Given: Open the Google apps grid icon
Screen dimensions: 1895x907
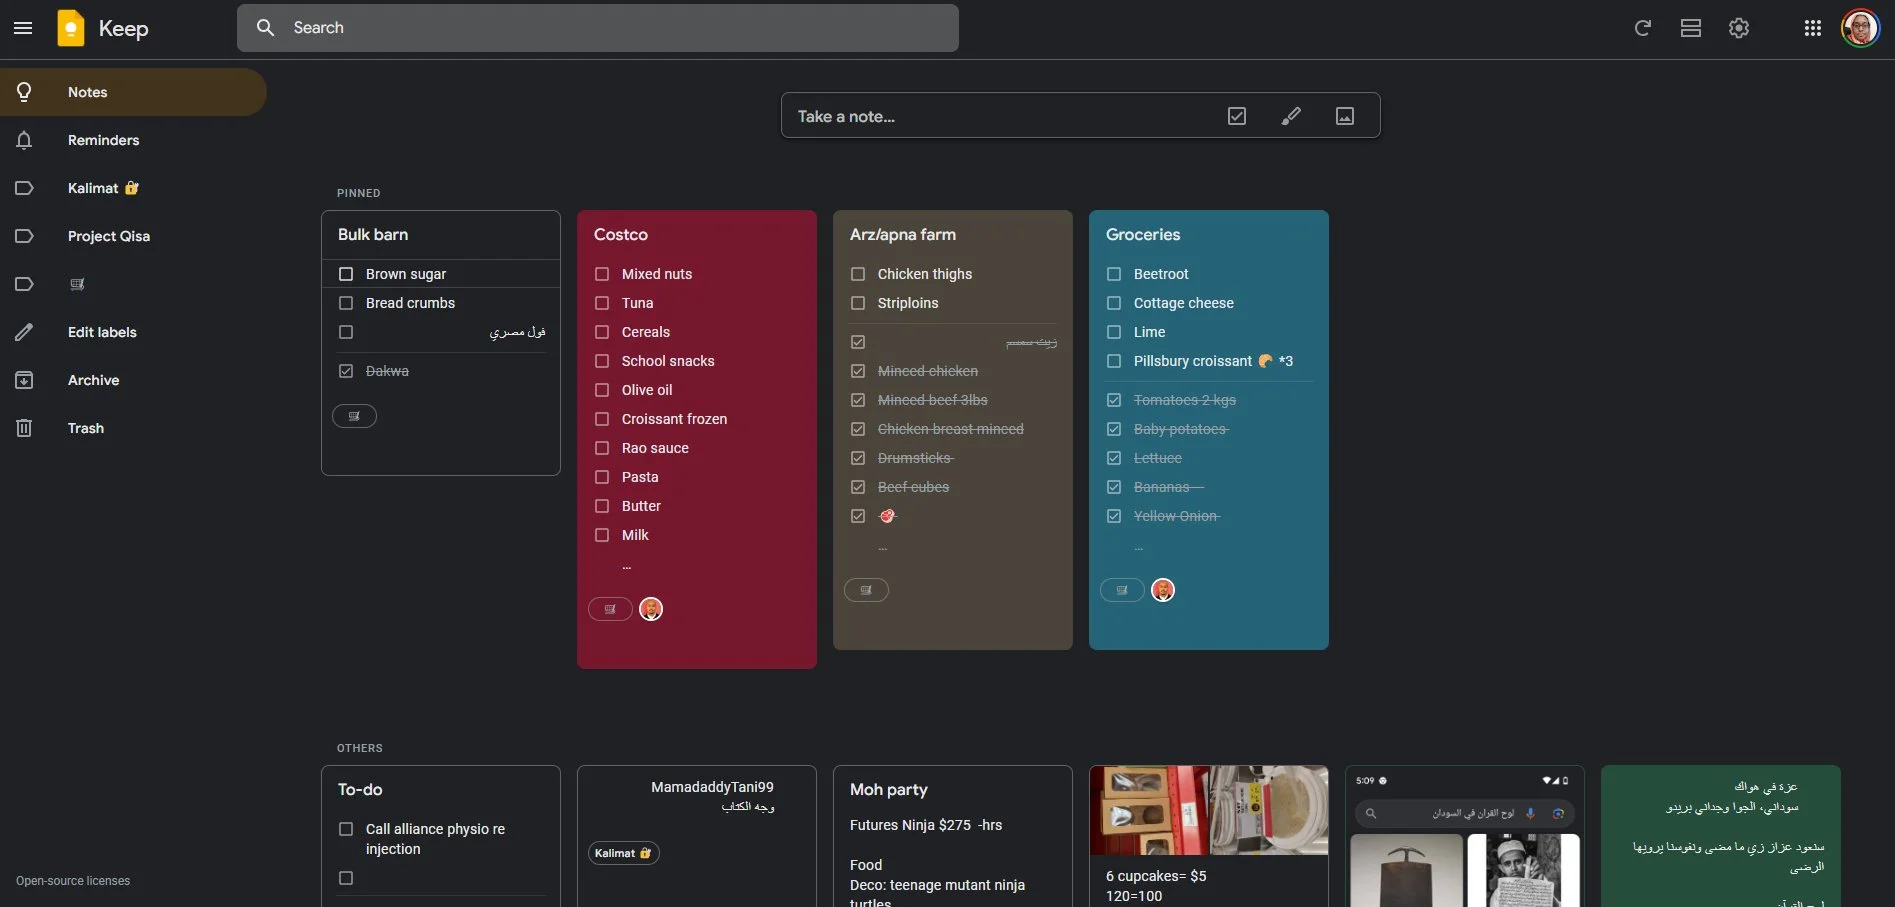Looking at the screenshot, I should point(1812,28).
